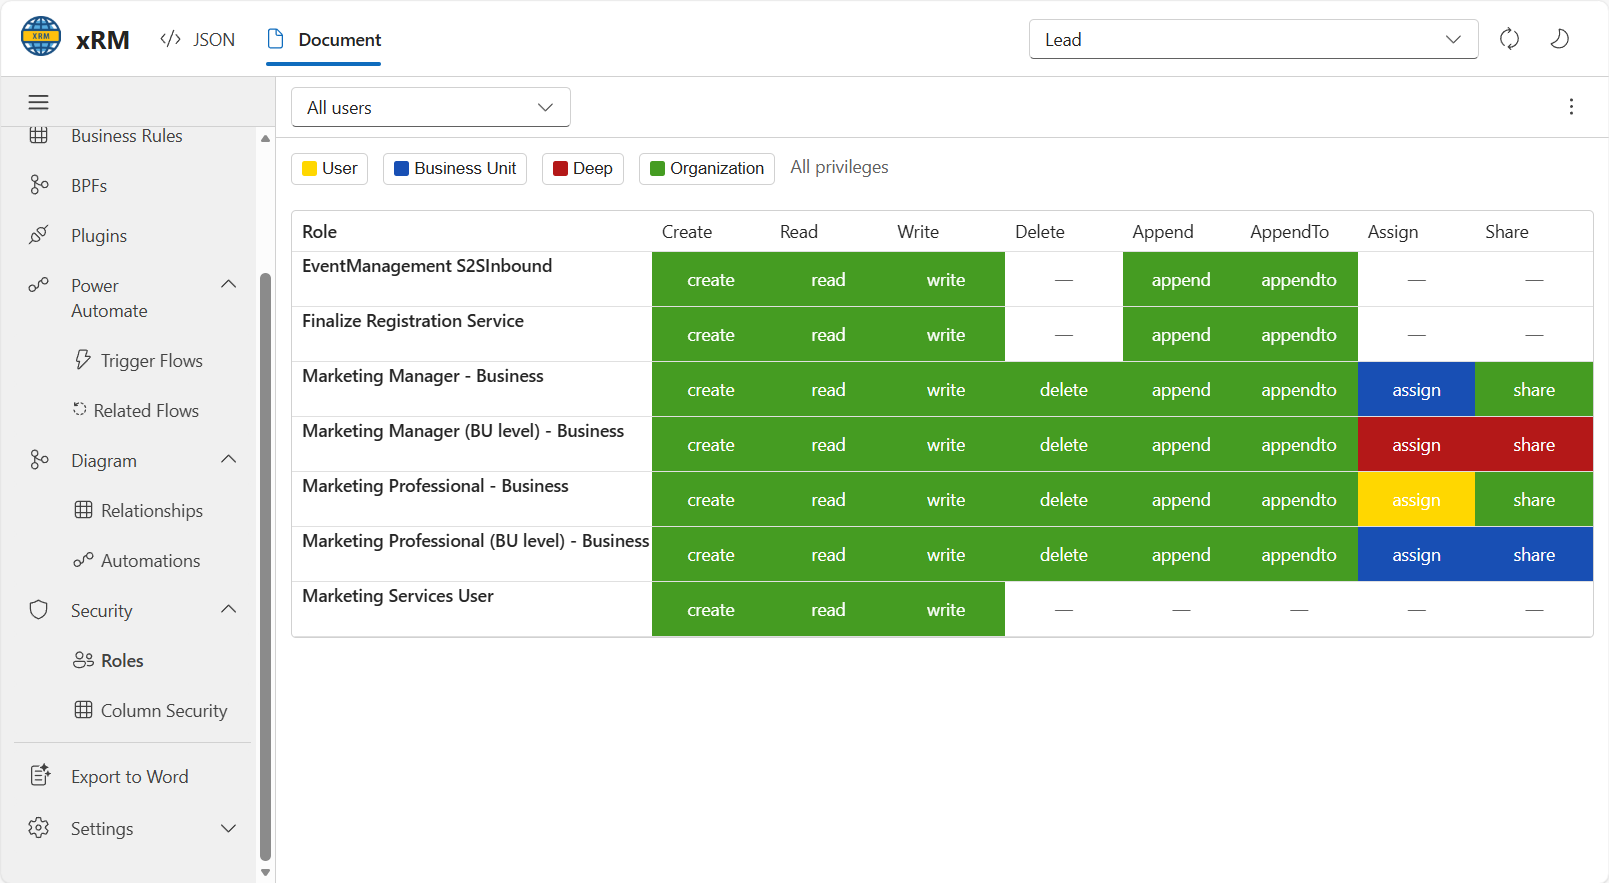Click the Roles people icon
The height and width of the screenshot is (883, 1609).
tap(83, 660)
